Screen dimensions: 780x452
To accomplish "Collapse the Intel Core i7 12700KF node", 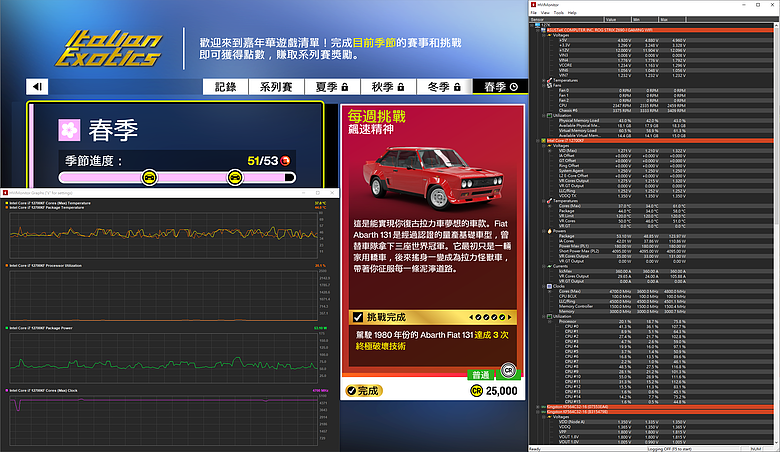I will [x=538, y=141].
